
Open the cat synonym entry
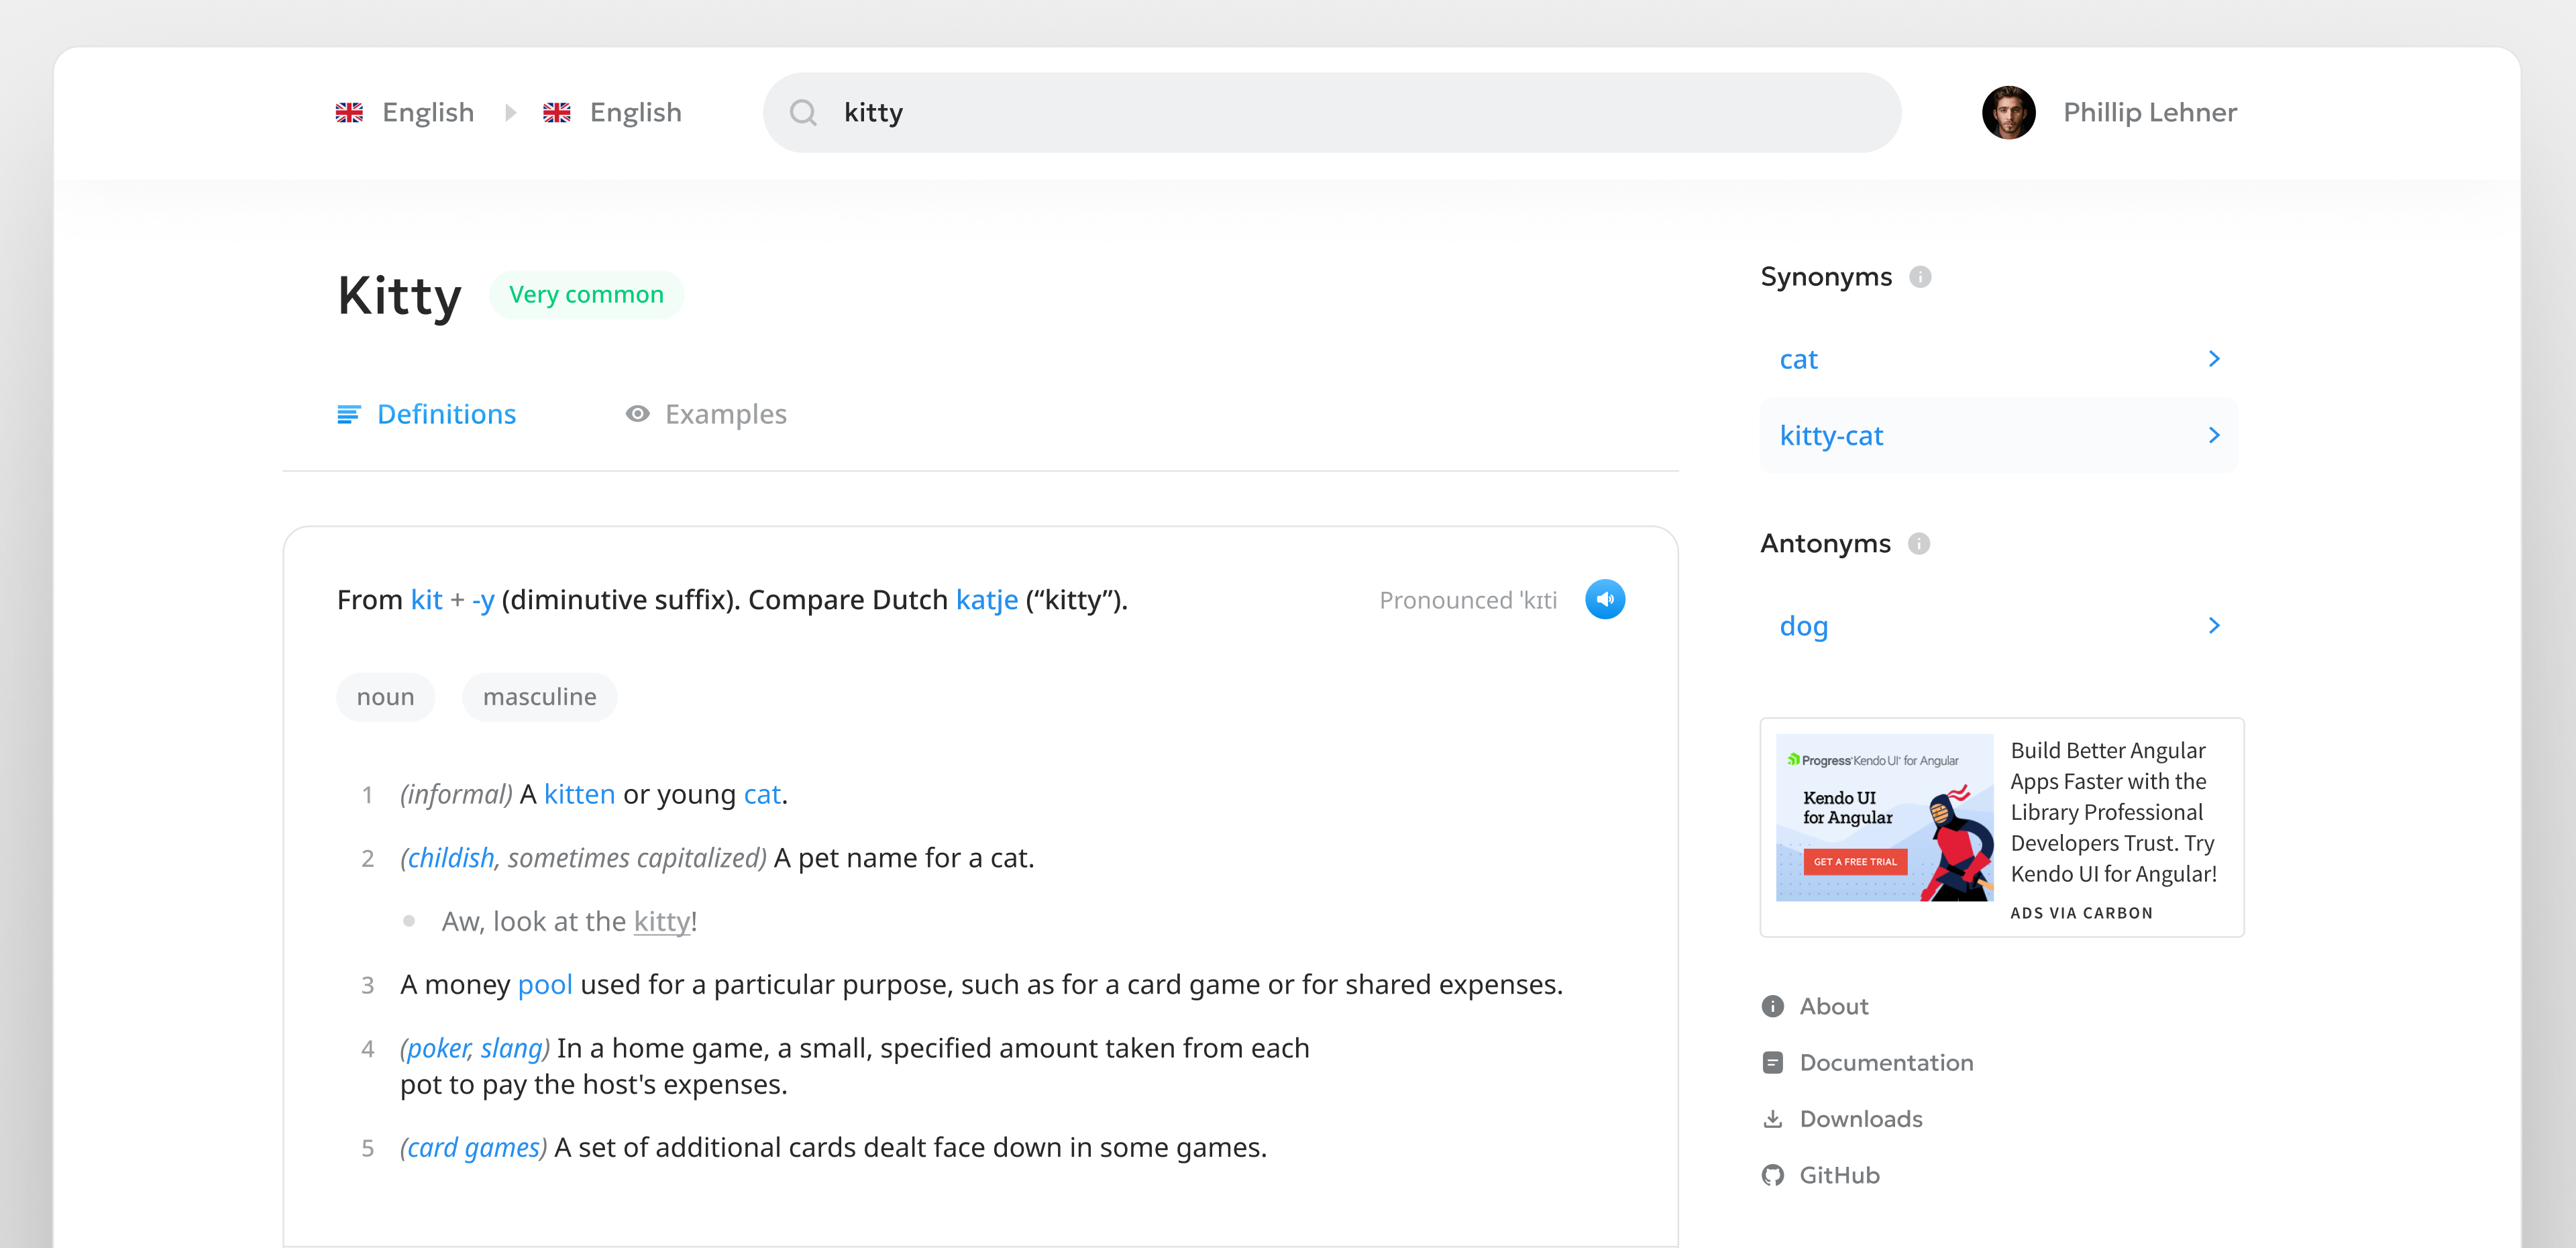click(1999, 359)
